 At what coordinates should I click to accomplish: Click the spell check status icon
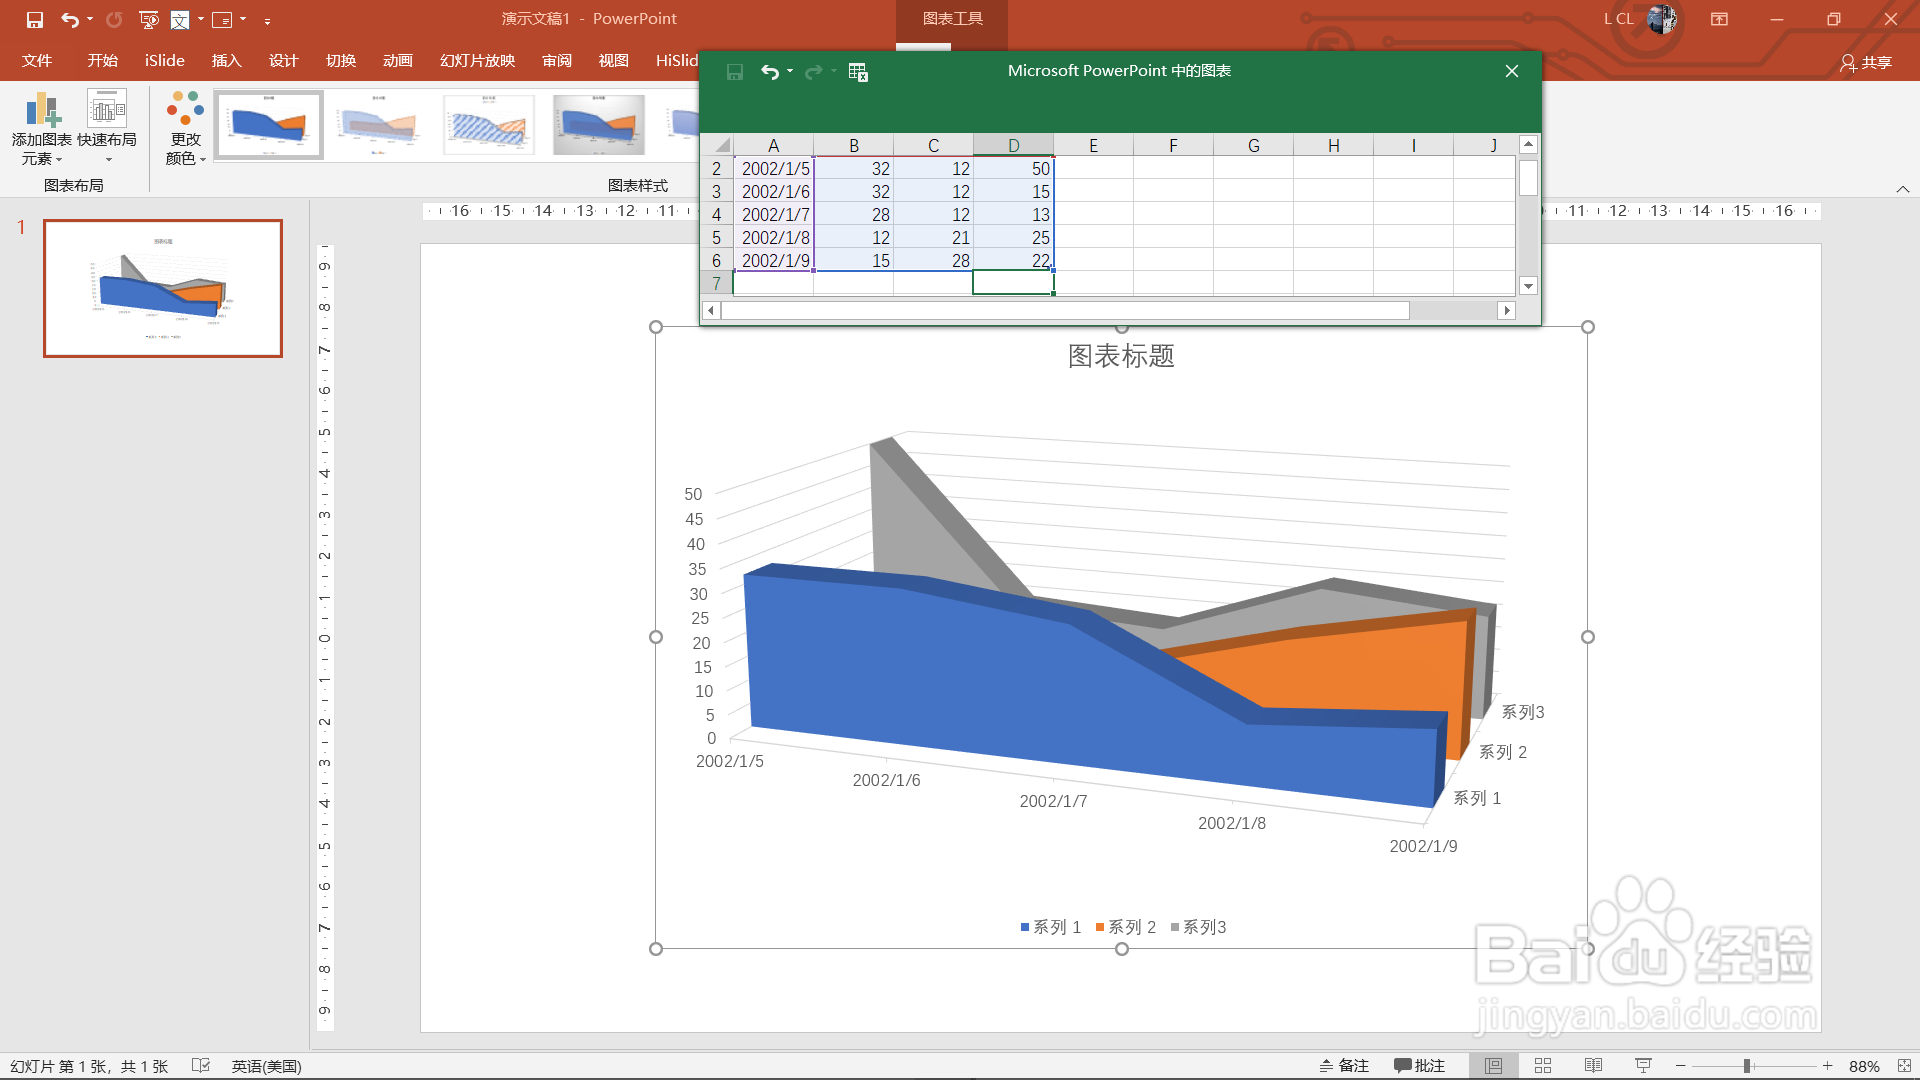point(201,1066)
